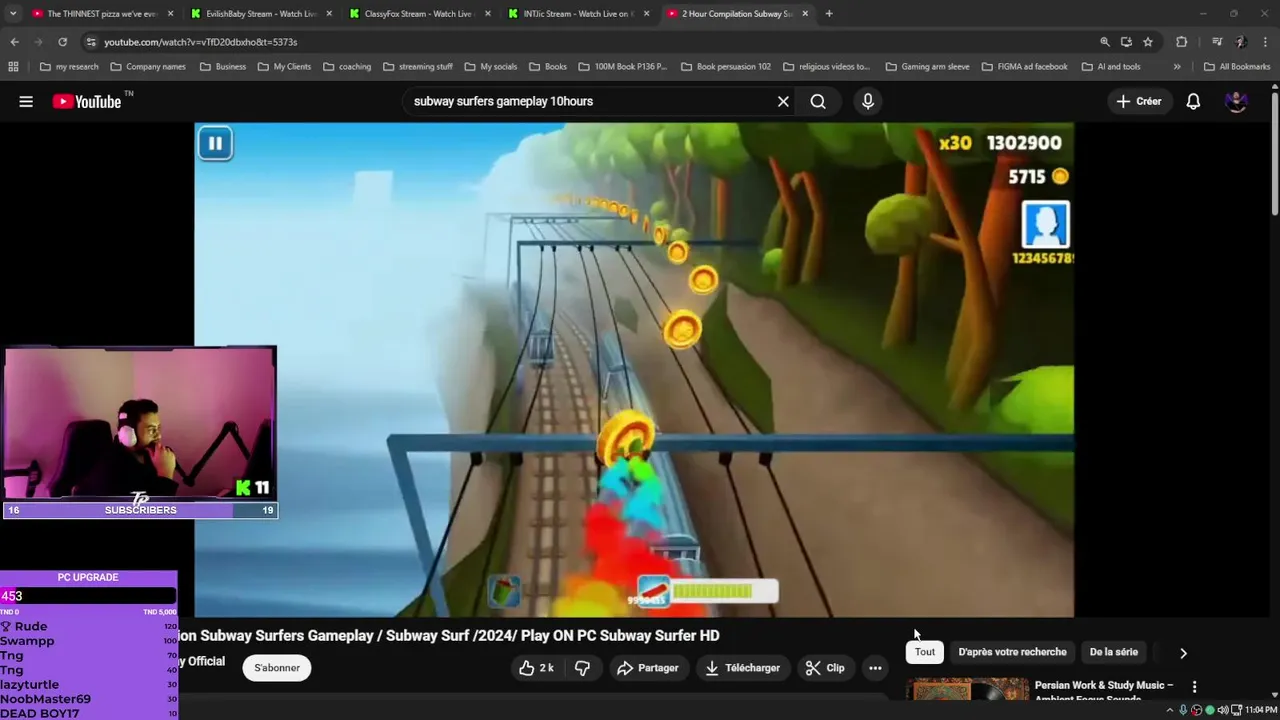Screen dimensions: 1280x720
Task: Open the YouTube hamburger guide menu
Action: [x=26, y=101]
